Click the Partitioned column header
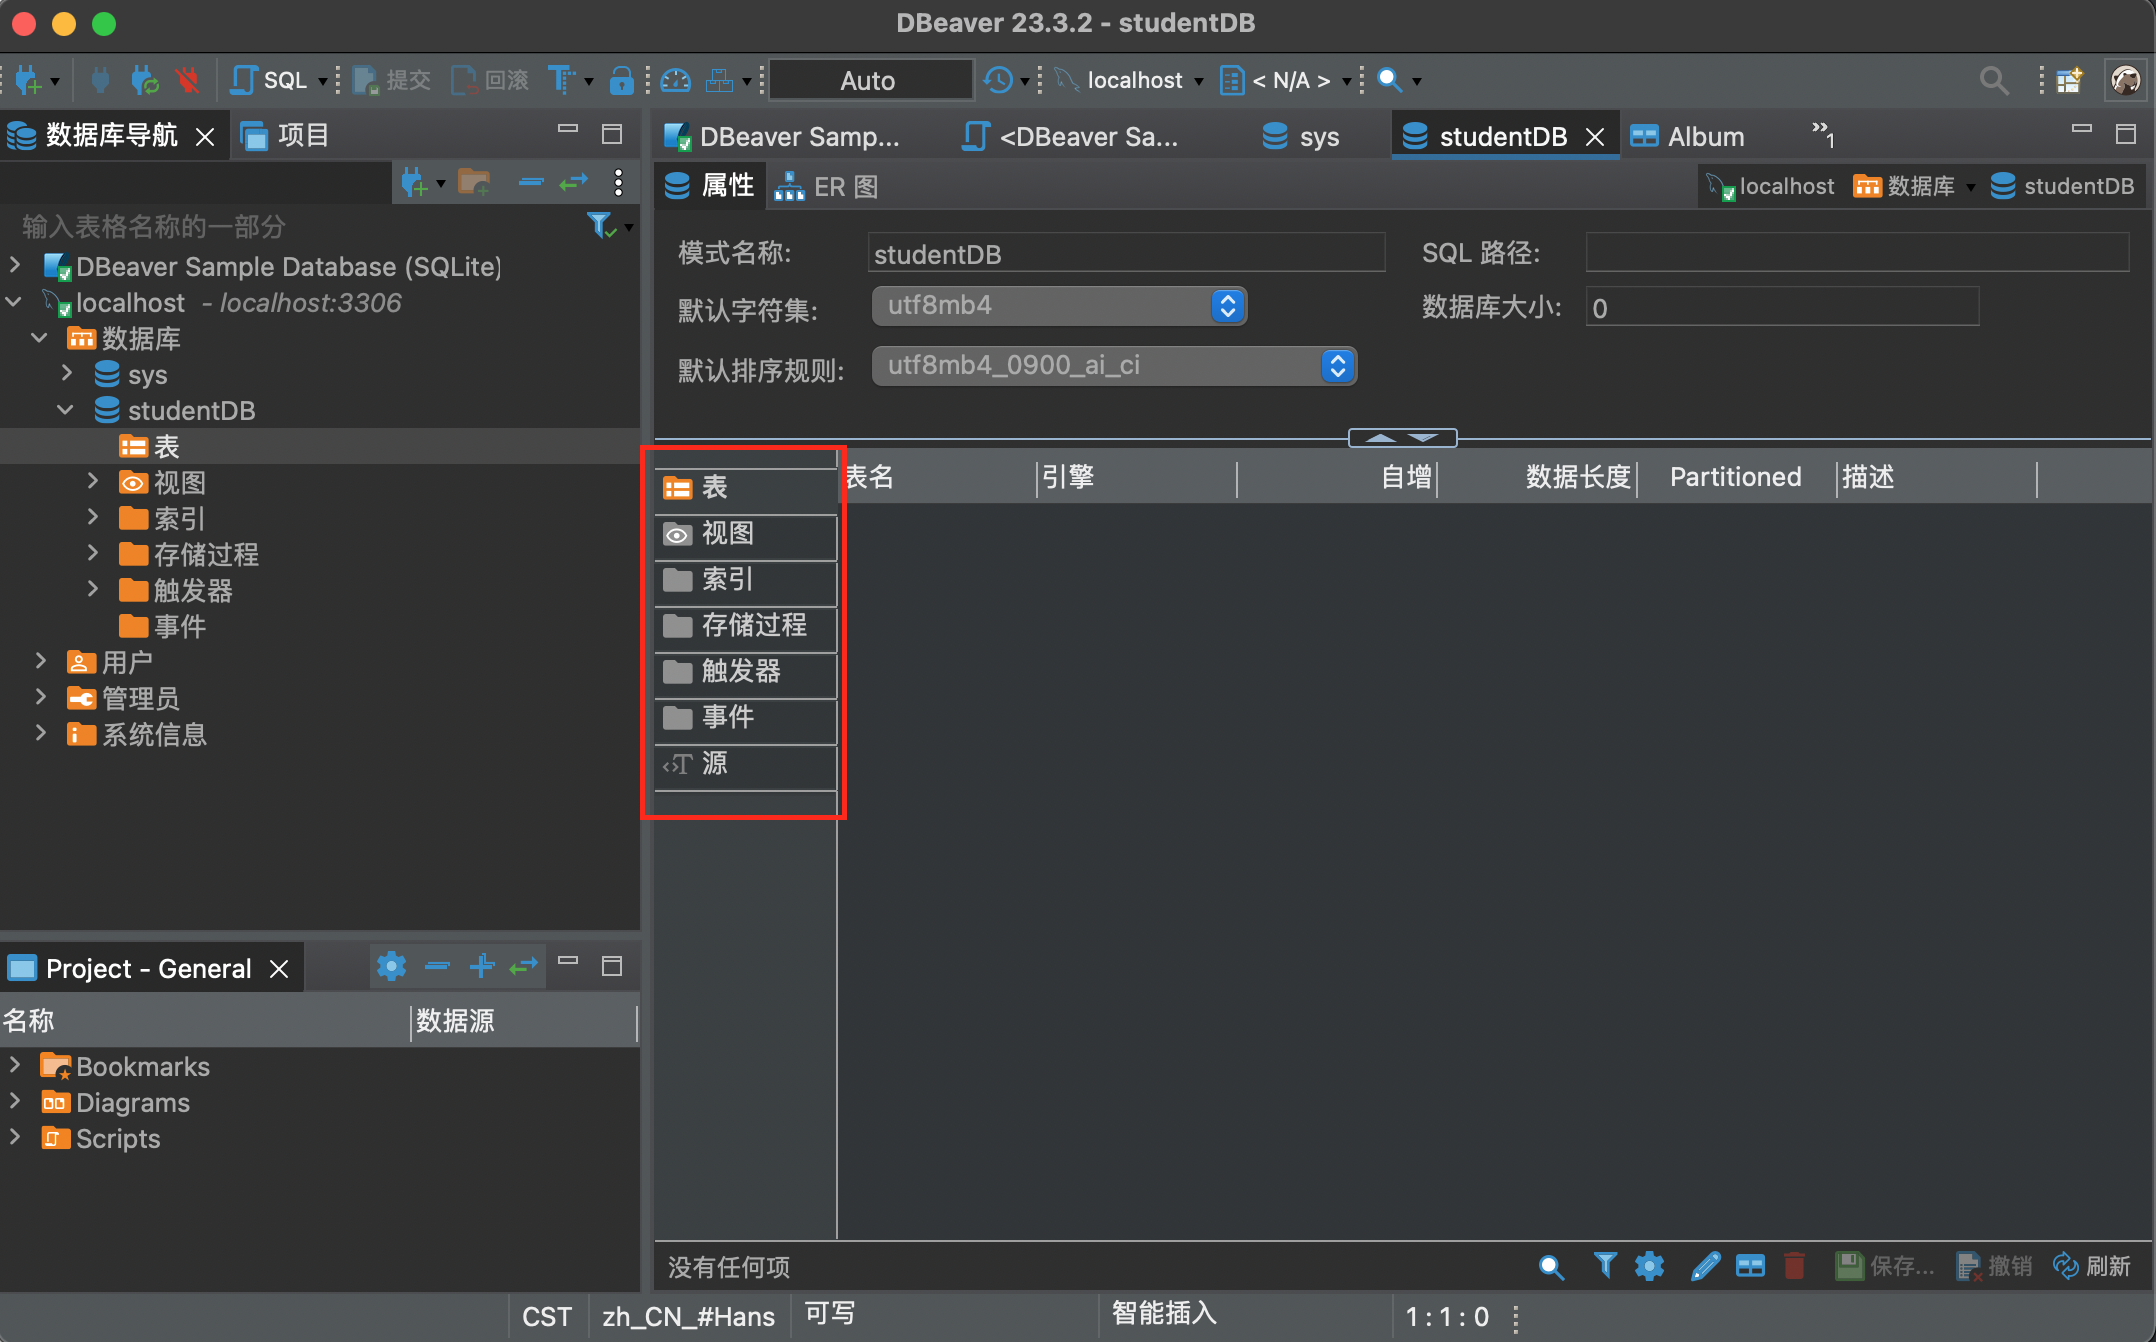2156x1342 pixels. pos(1737,477)
